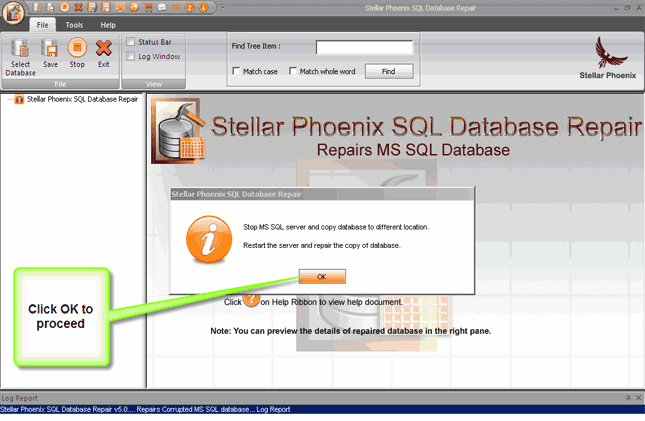Click the orange info icon in dialog
The image size is (645, 421).
[209, 239]
